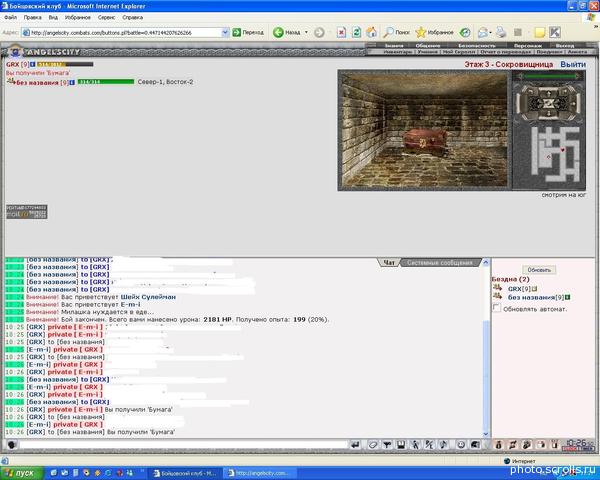Click the treasure chest in dungeon view
This screenshot has height=480, width=600.
click(425, 142)
